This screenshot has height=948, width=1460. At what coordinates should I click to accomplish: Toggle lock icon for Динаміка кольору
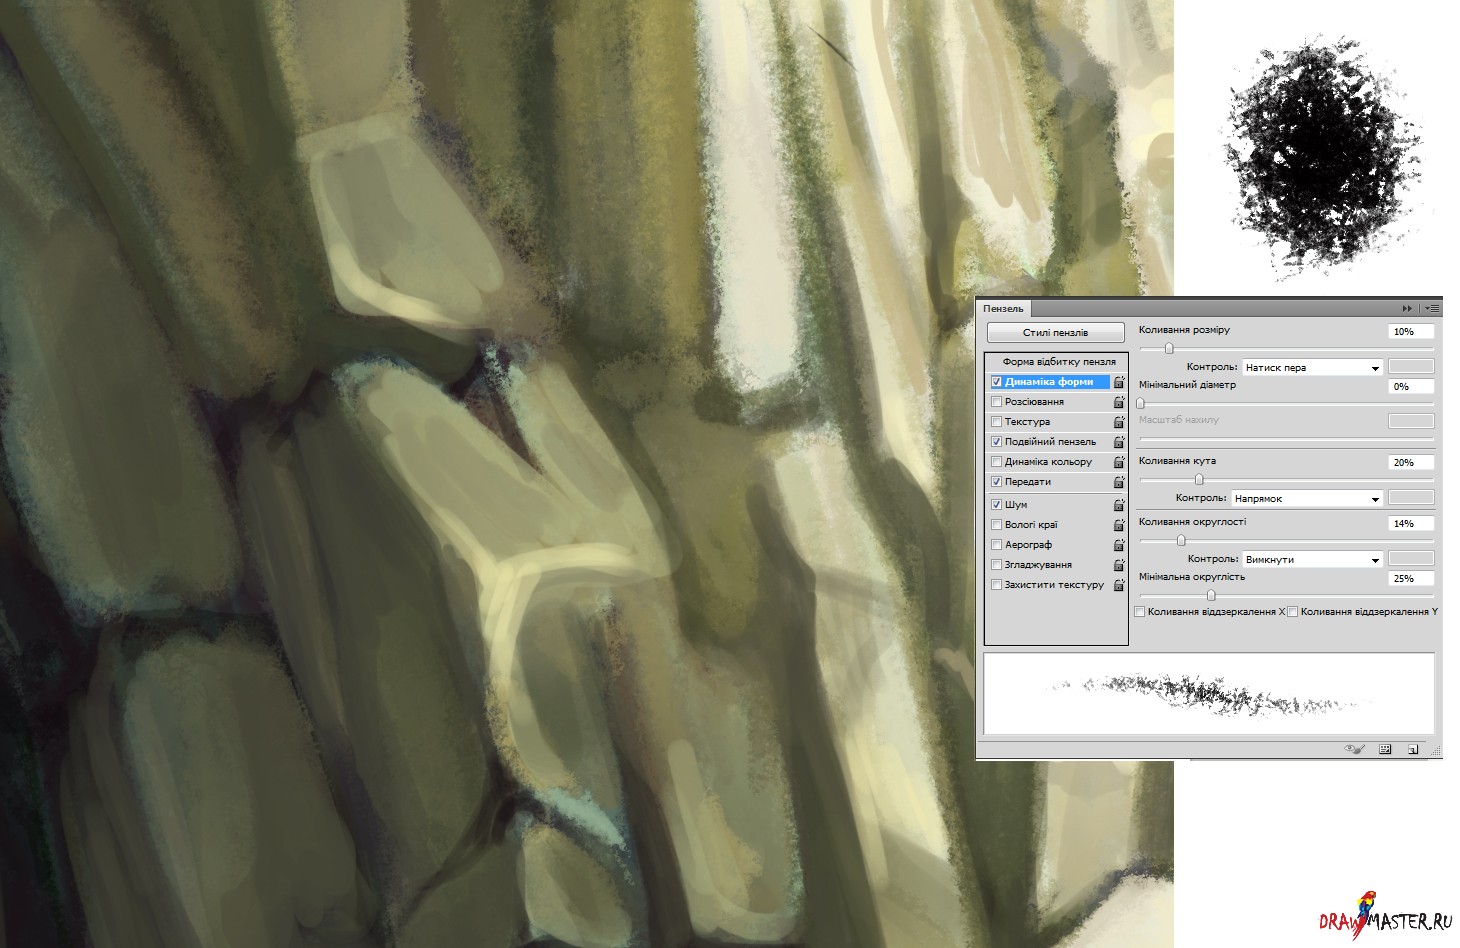click(1119, 462)
